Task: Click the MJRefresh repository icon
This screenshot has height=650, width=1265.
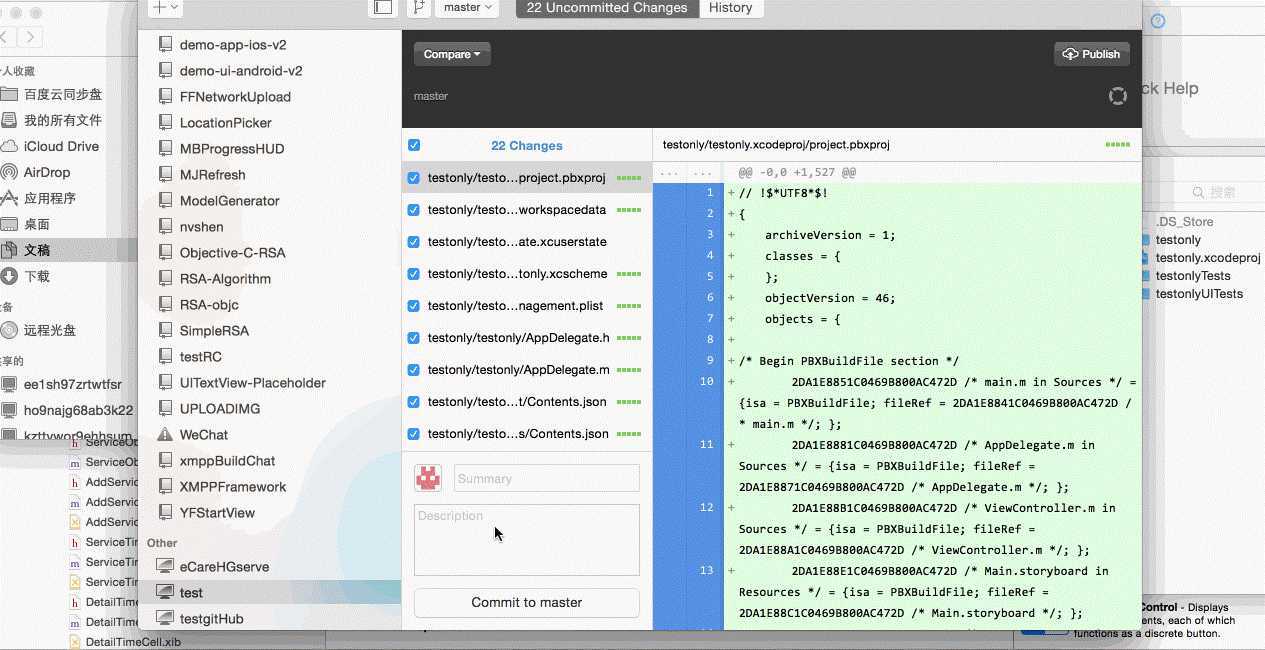Action: (x=166, y=175)
